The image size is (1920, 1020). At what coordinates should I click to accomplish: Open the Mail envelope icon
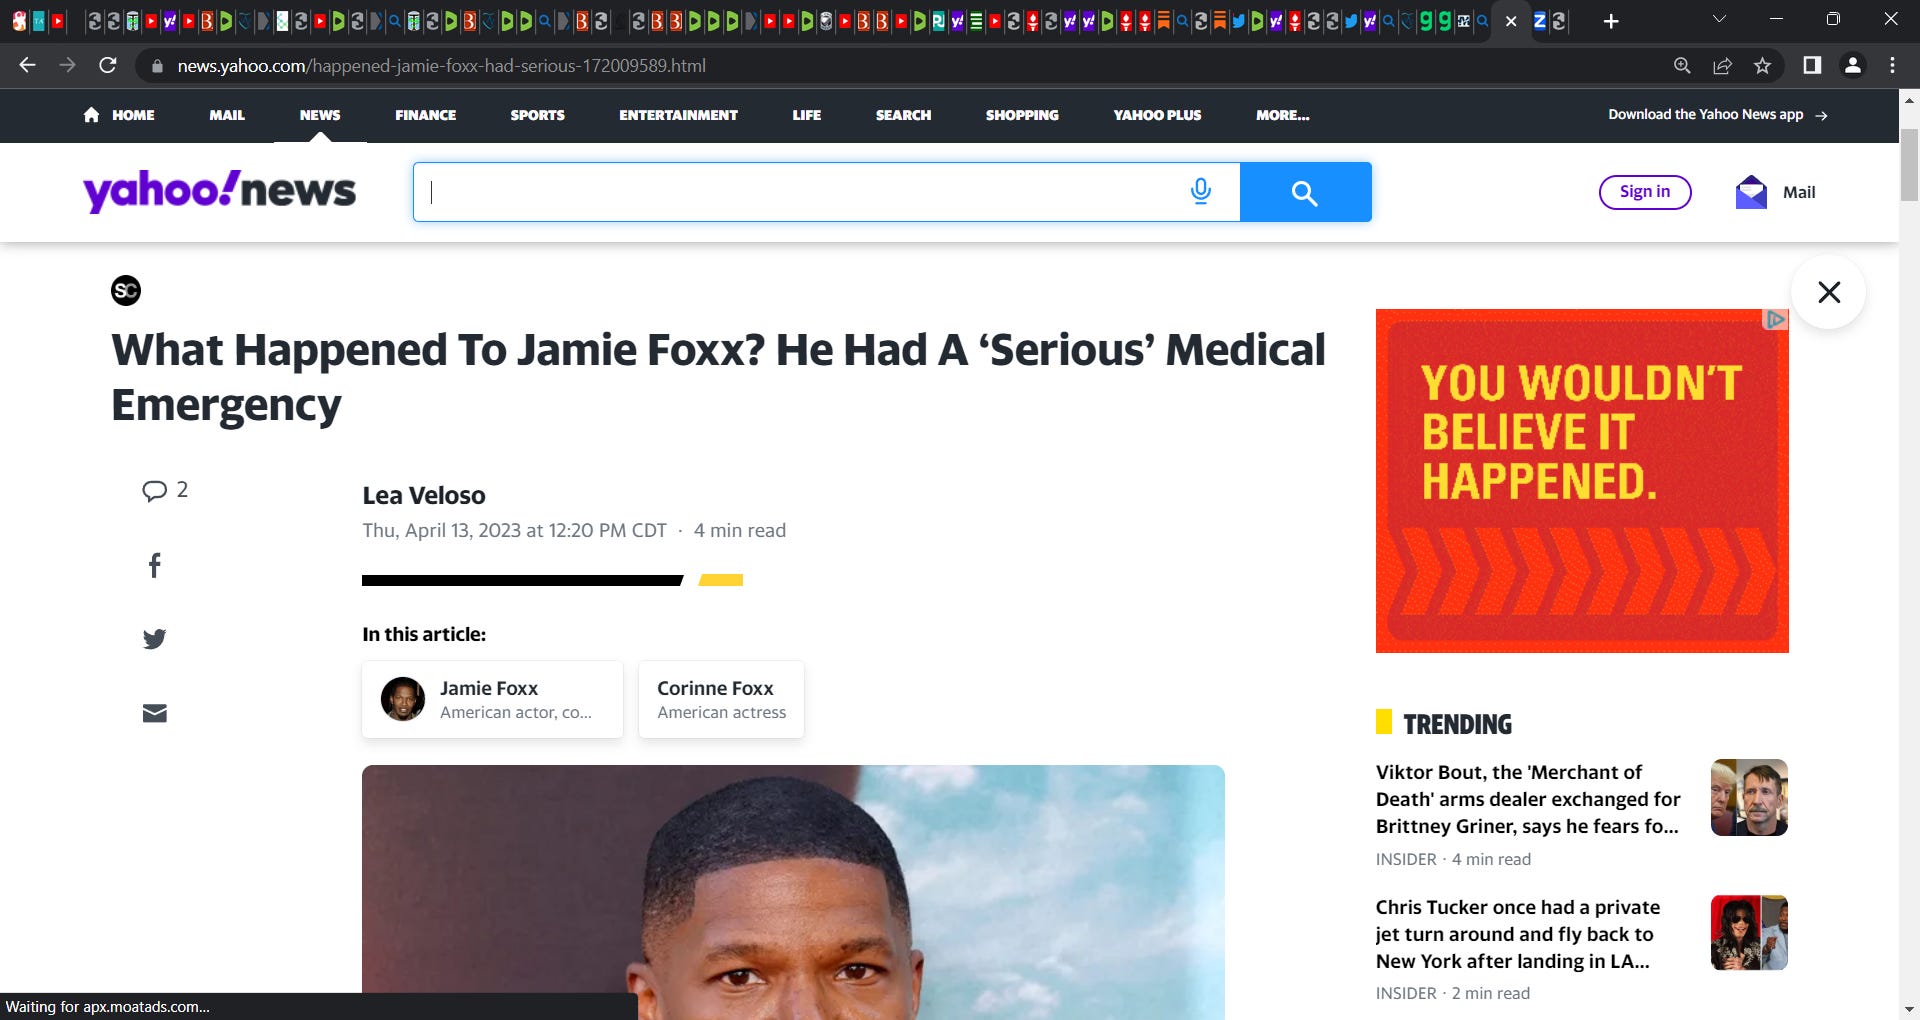tap(1751, 192)
